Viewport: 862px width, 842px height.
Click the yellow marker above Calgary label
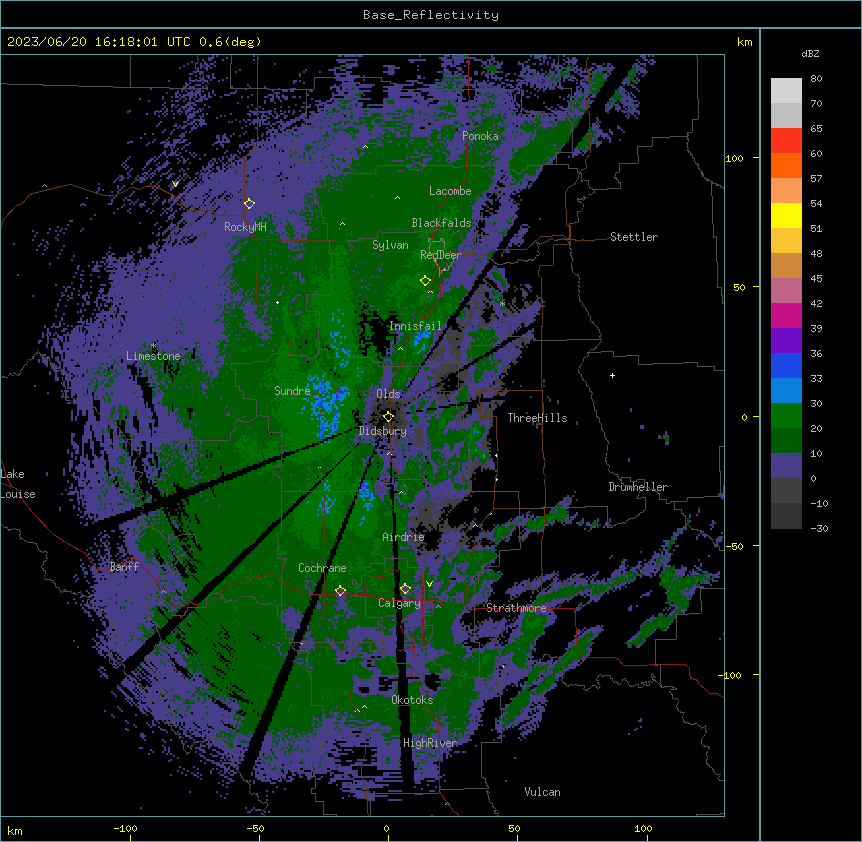tap(405, 589)
